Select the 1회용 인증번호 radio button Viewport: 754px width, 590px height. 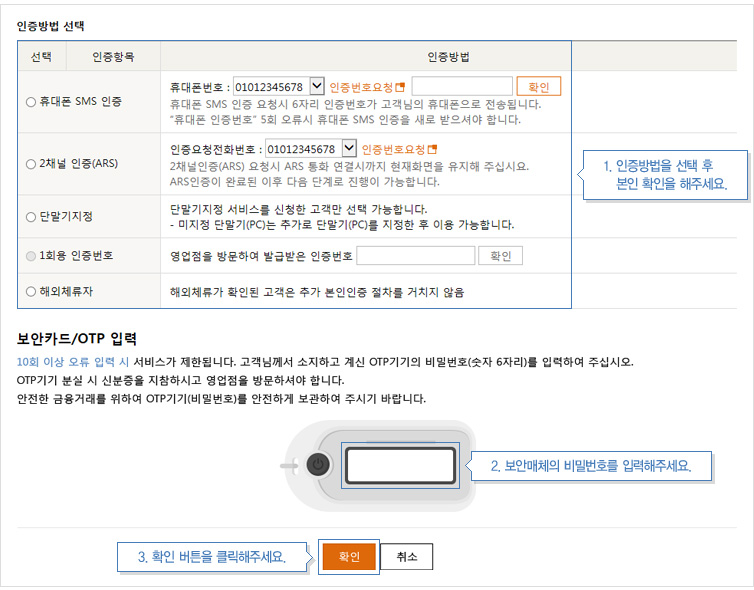[31, 256]
